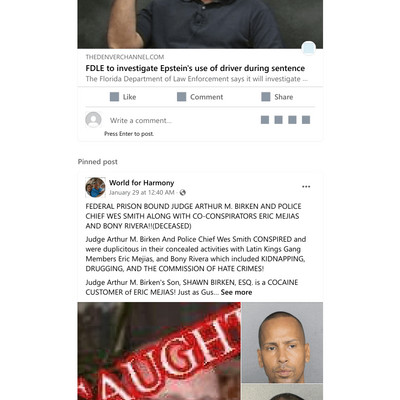This screenshot has width=400, height=400.
Task: Open the mugshot photo in pinned post
Action: [x=282, y=342]
